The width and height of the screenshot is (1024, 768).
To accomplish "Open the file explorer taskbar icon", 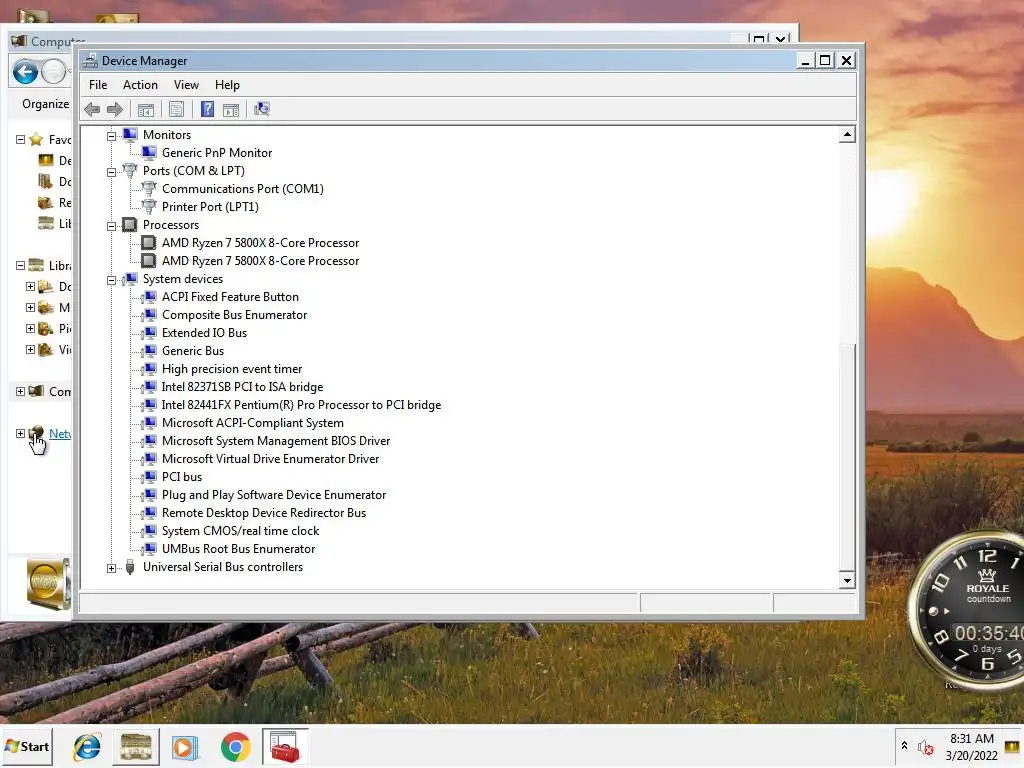I will click(x=136, y=746).
